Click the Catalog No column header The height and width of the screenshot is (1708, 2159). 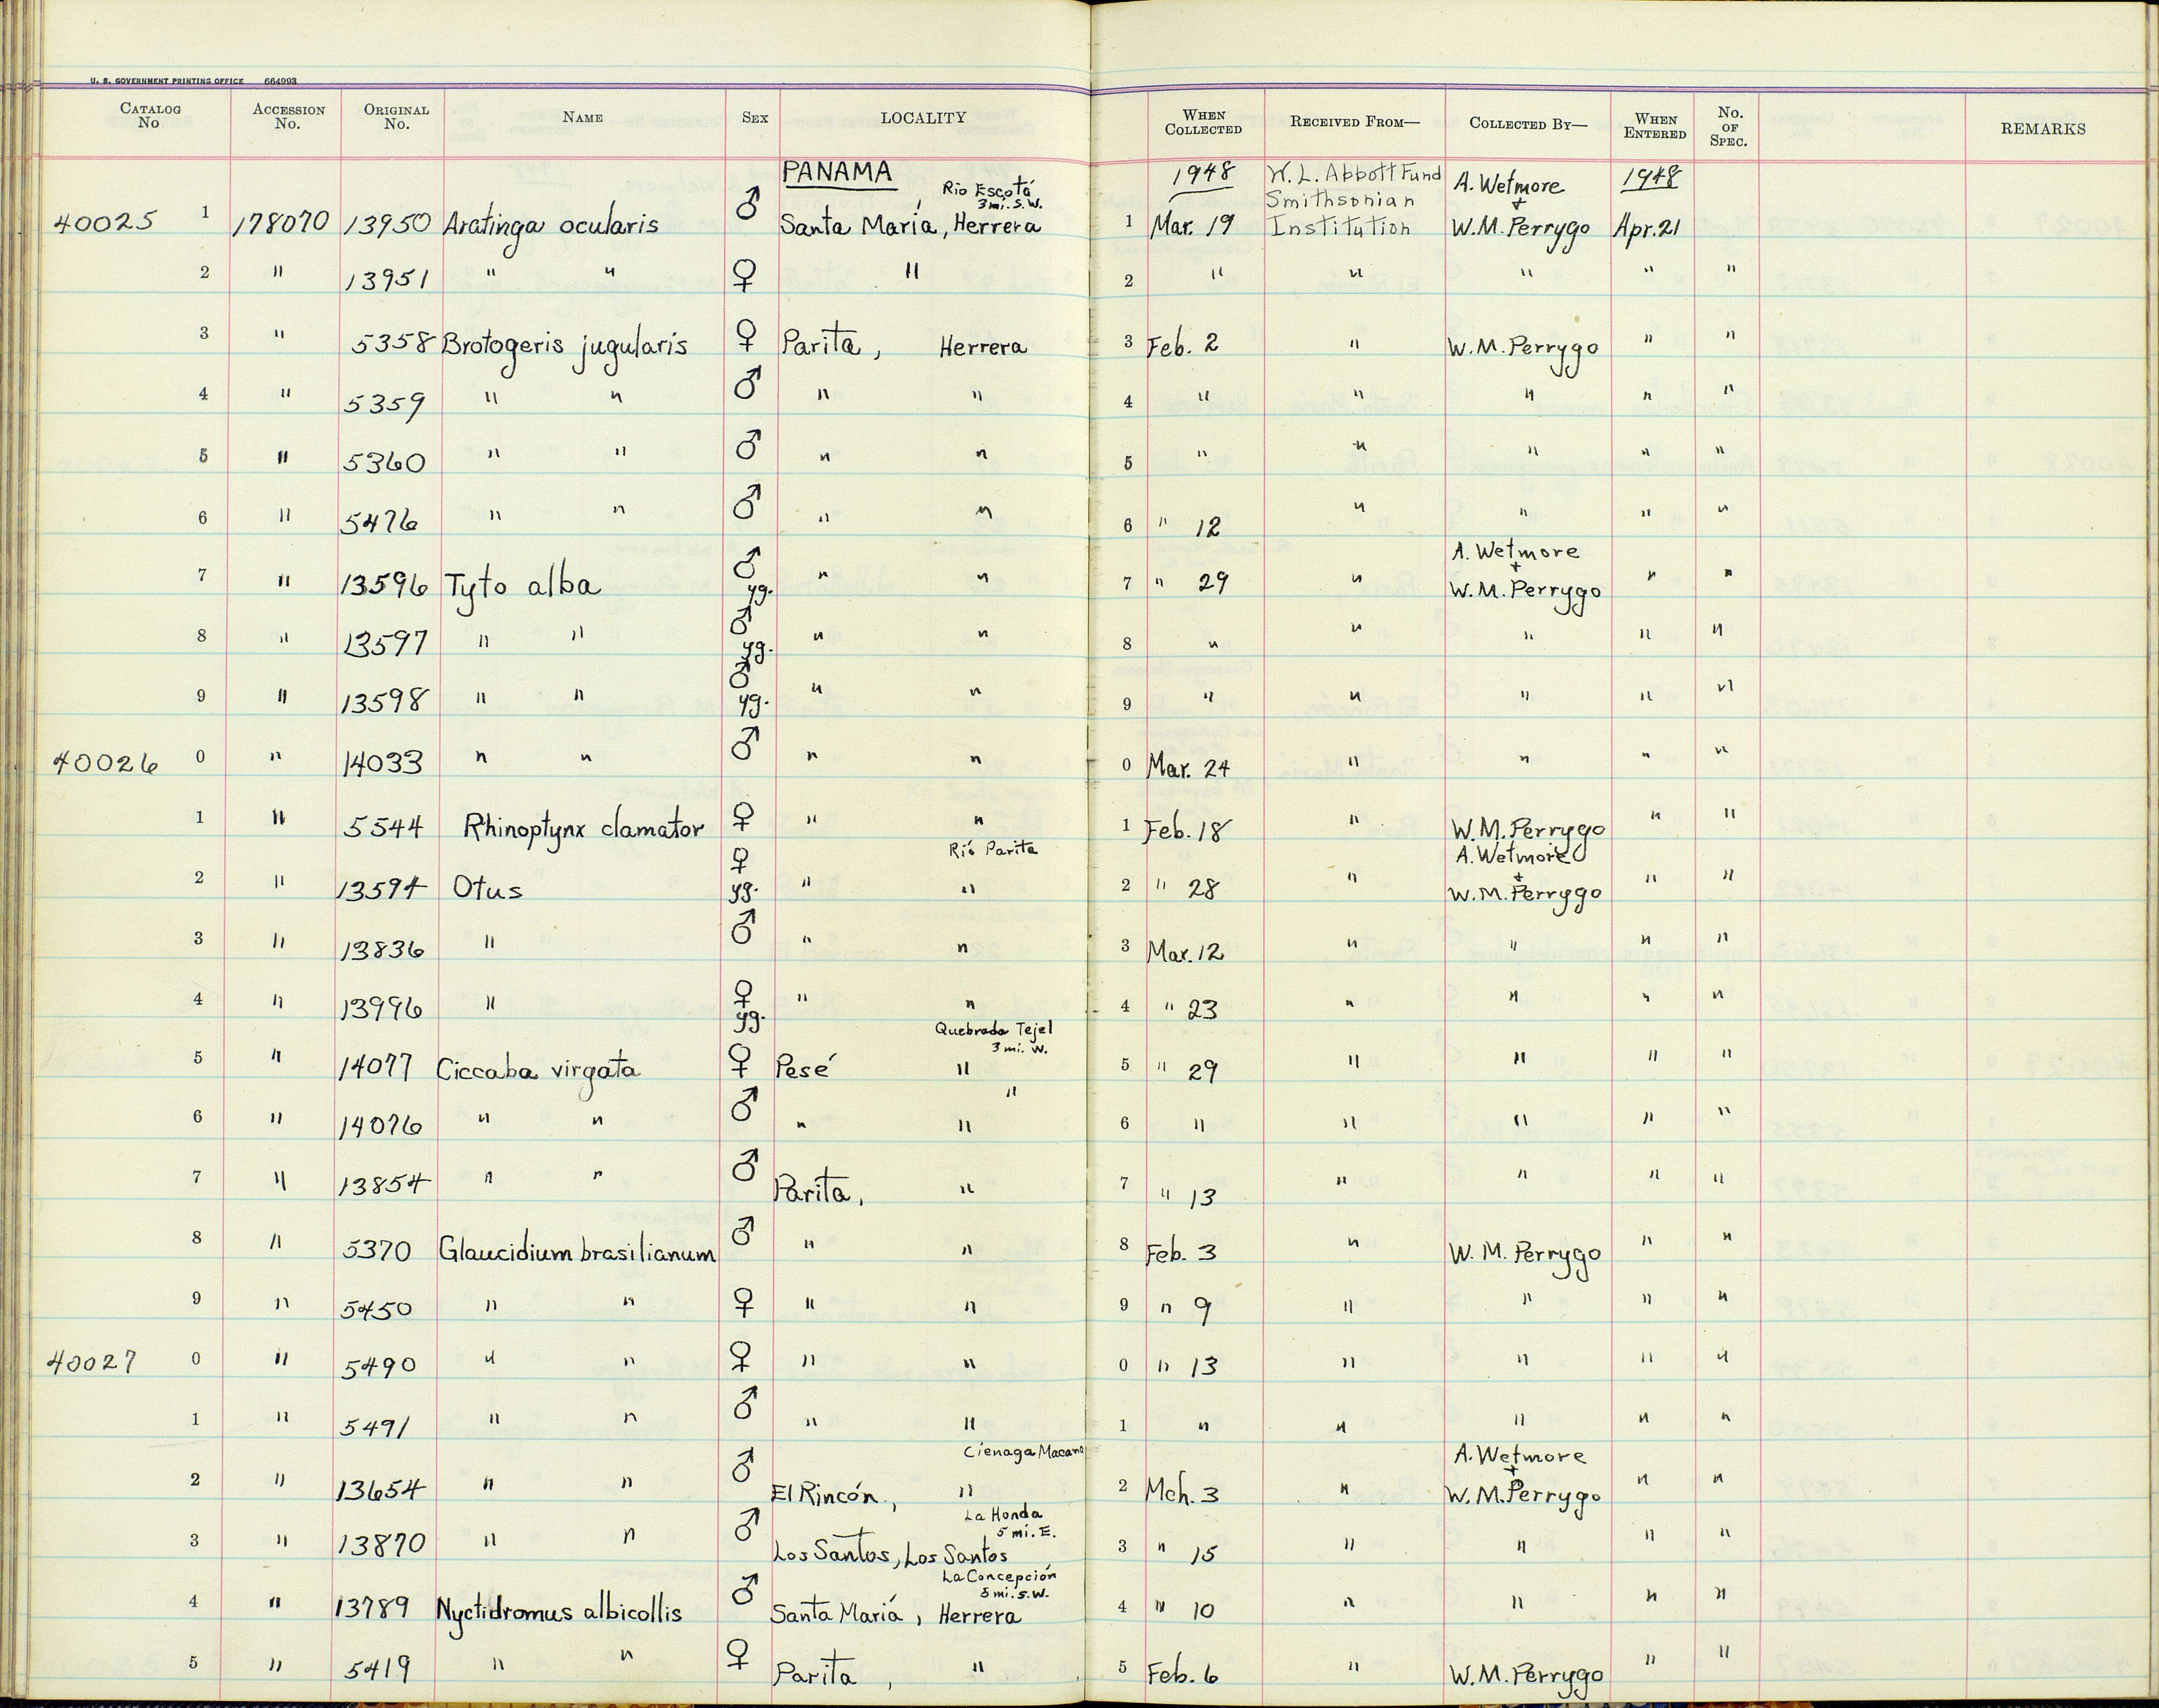pos(150,115)
